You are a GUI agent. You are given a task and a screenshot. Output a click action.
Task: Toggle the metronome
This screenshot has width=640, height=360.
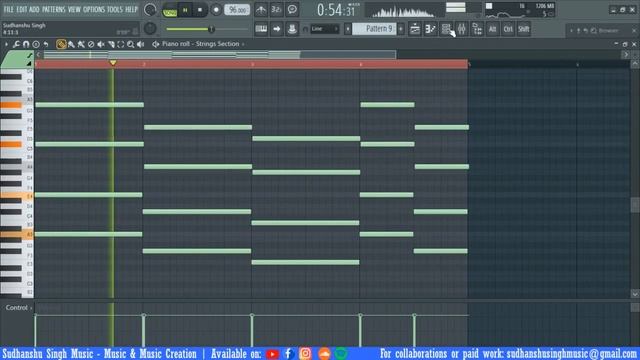[x=261, y=9]
